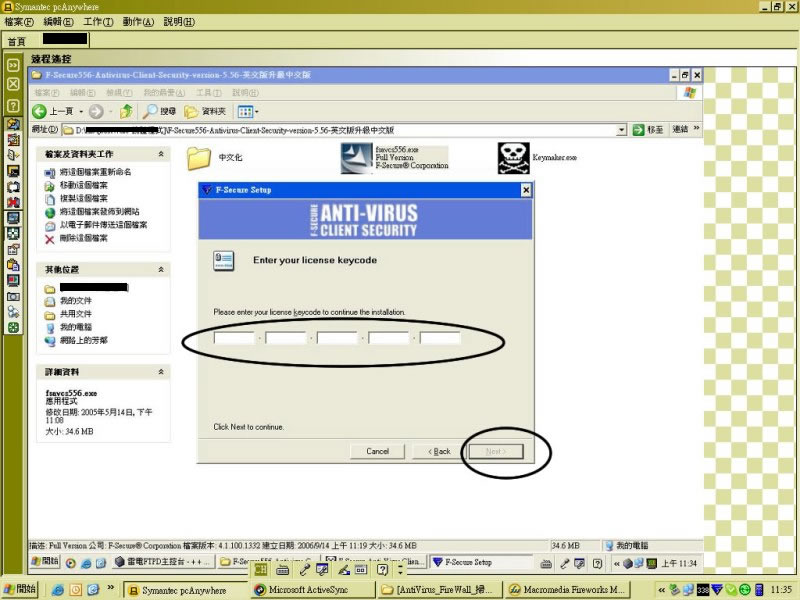Switch to F-Secure Setup in remote taskbar
Image resolution: width=800 pixels, height=600 pixels.
tap(482, 562)
